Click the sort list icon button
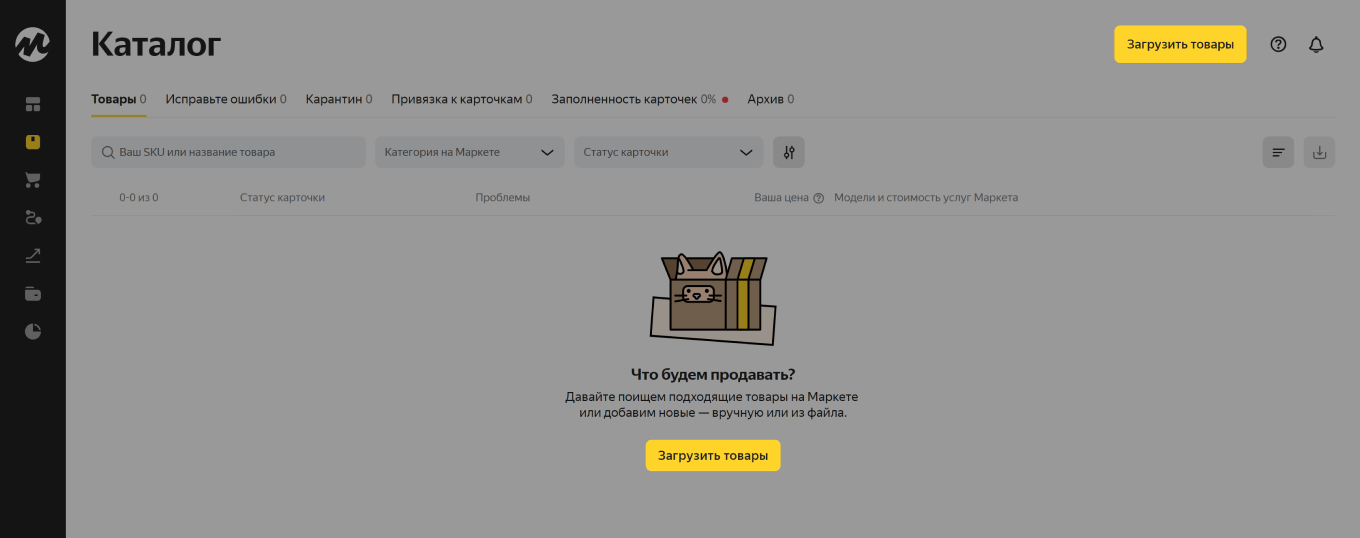This screenshot has height=538, width=1360. point(1278,152)
